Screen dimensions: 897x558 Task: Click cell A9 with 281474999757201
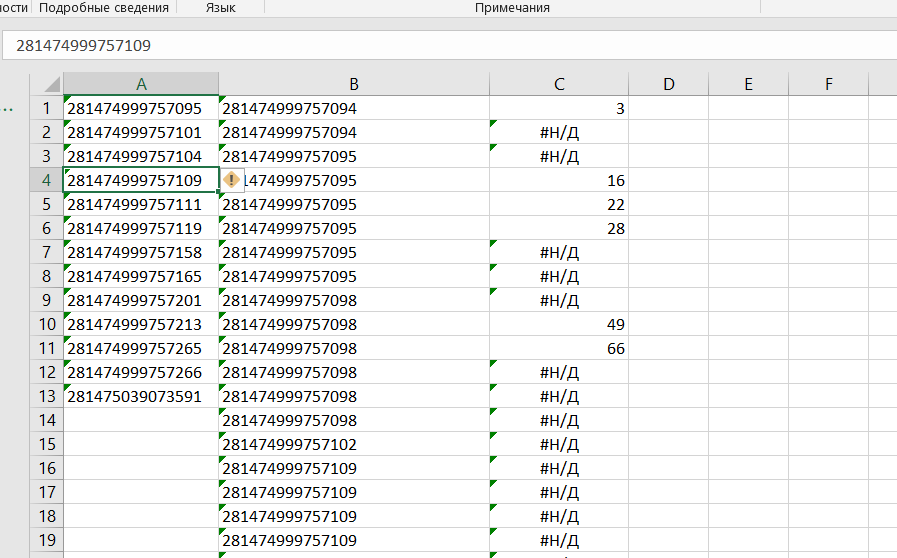click(x=141, y=300)
